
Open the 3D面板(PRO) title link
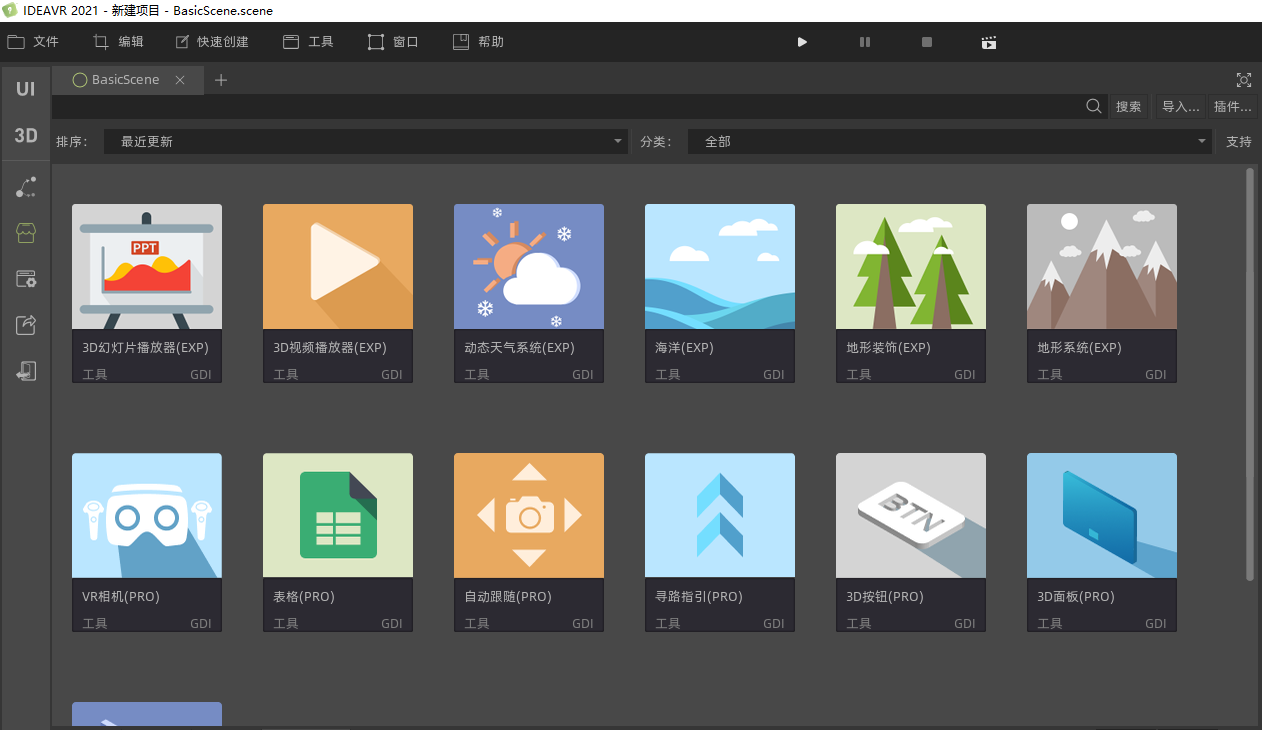[1076, 597]
